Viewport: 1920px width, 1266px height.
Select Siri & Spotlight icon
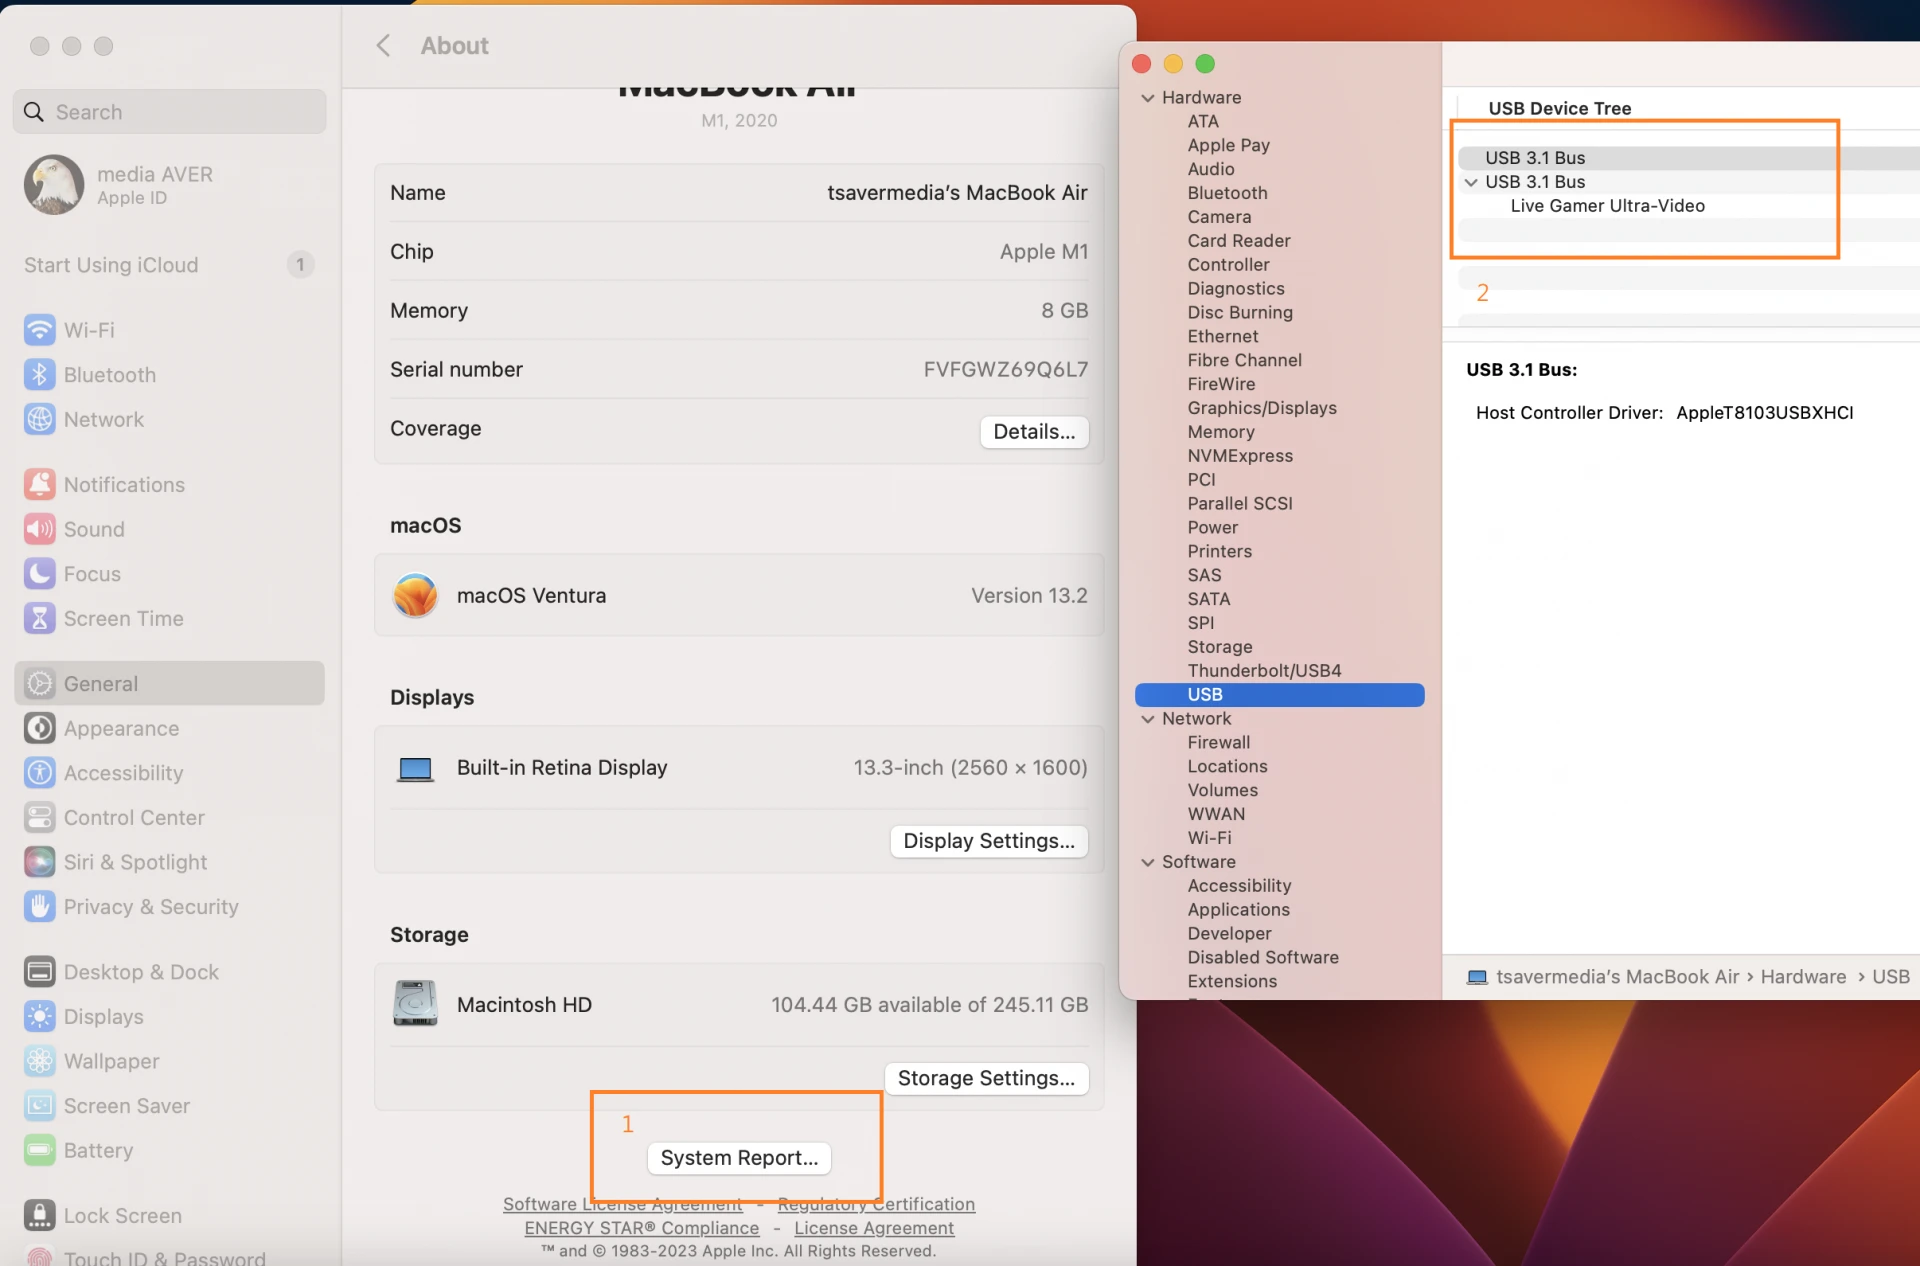click(x=39, y=862)
